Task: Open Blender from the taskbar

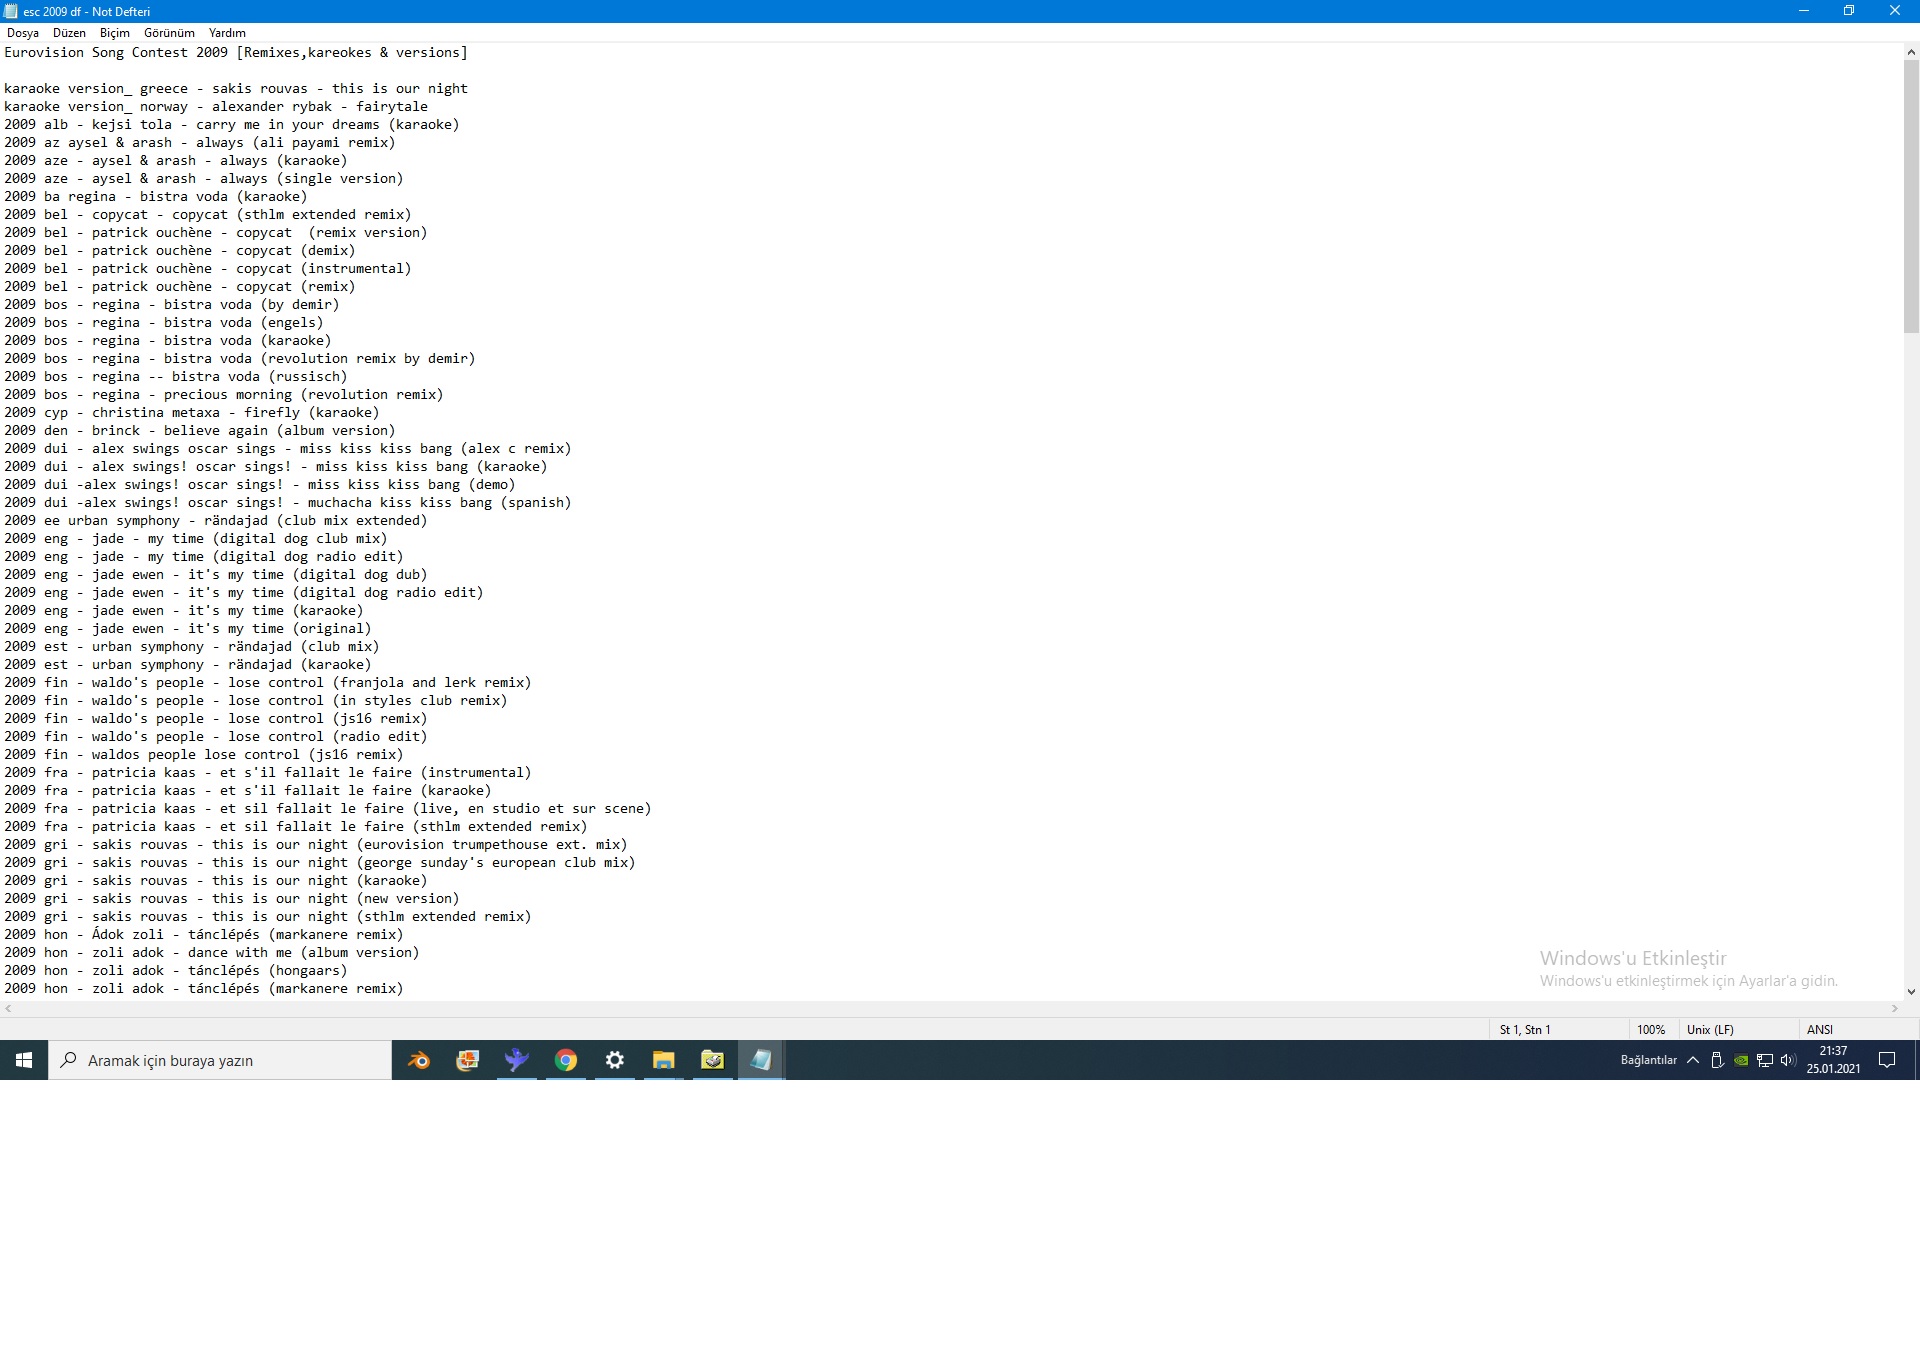Action: click(419, 1060)
